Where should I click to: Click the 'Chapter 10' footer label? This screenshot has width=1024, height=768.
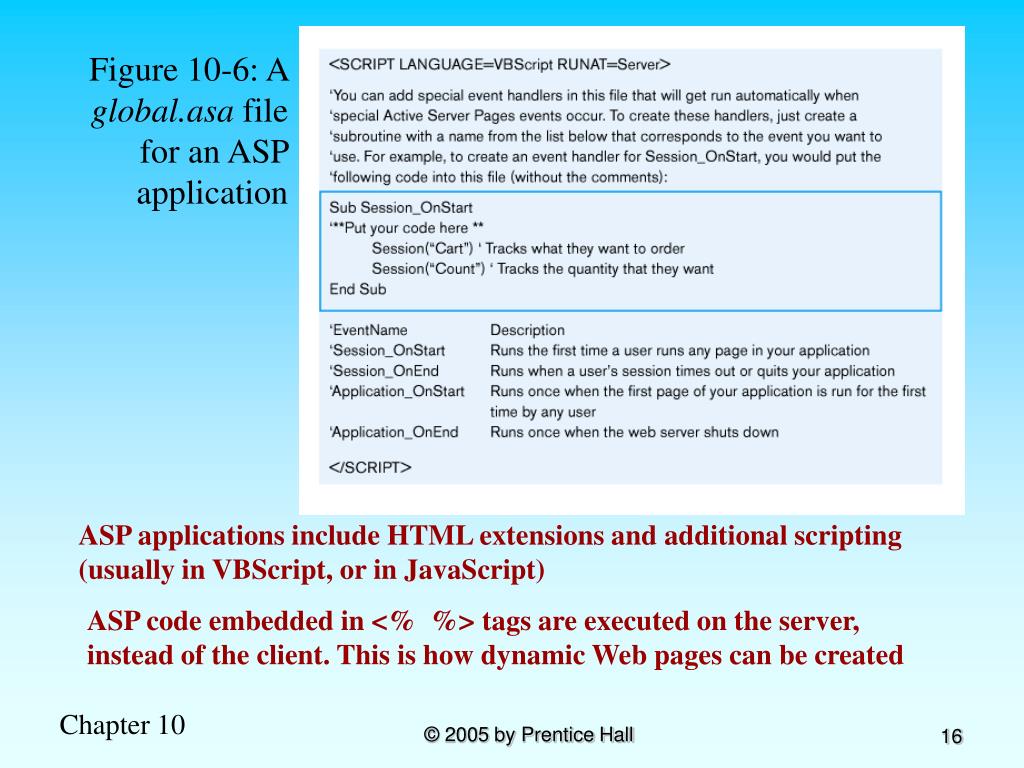tap(122, 725)
